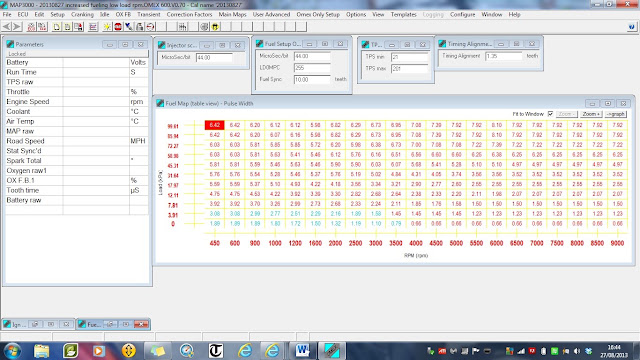This screenshot has width=640, height=360.
Task: Open the Templates menu
Action: pyautogui.click(x=404, y=14)
